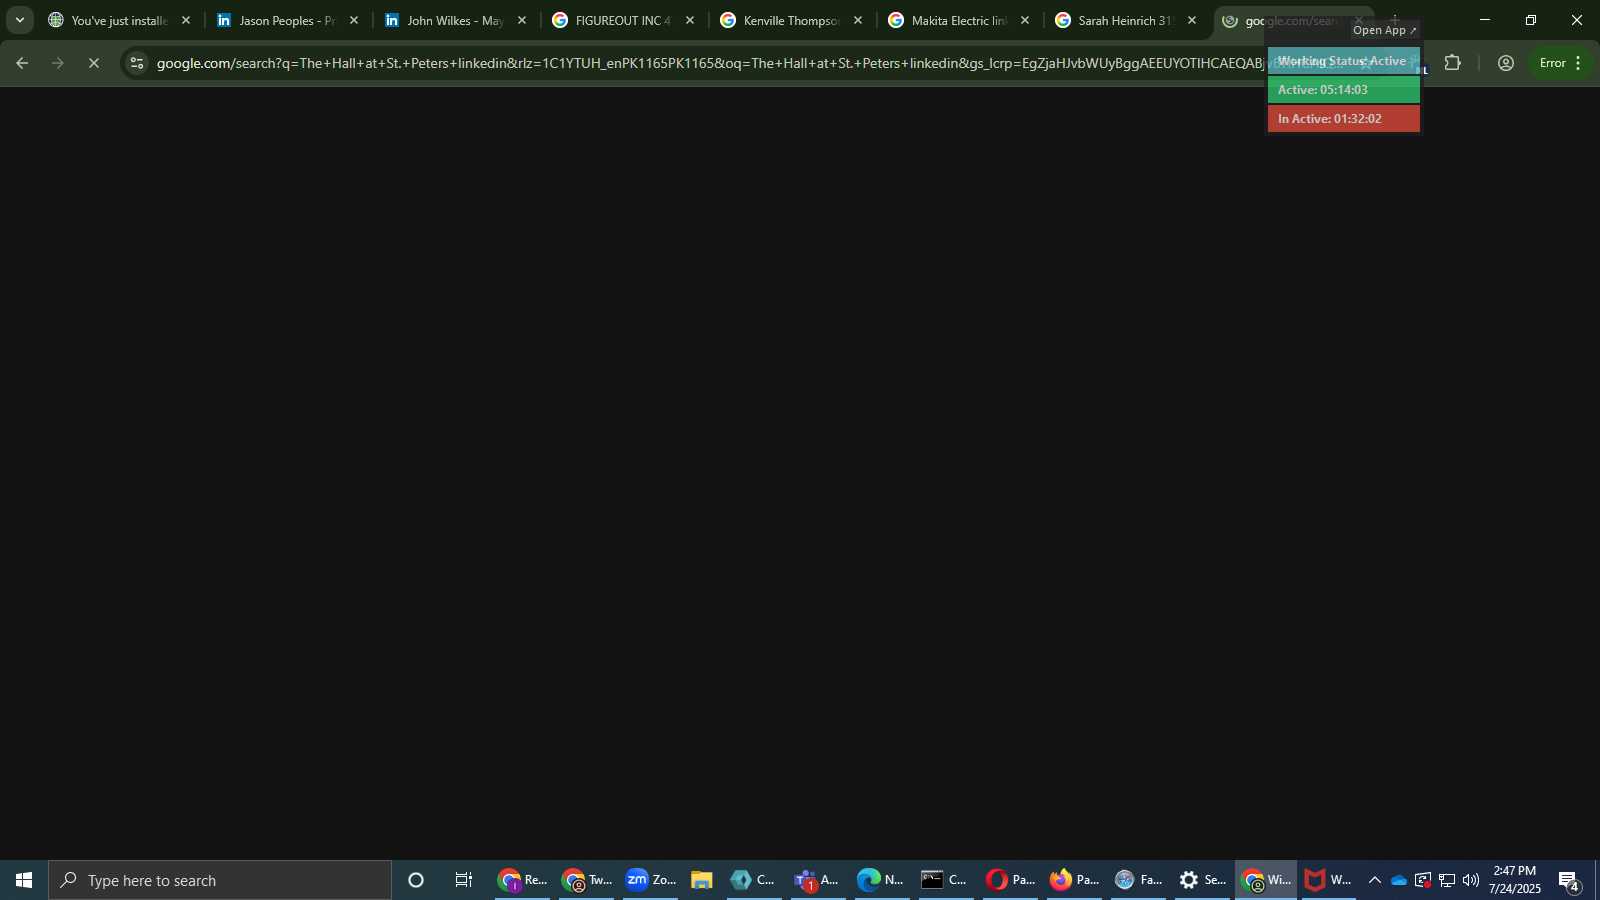Go back to previous page
1600x900 pixels.
point(22,63)
